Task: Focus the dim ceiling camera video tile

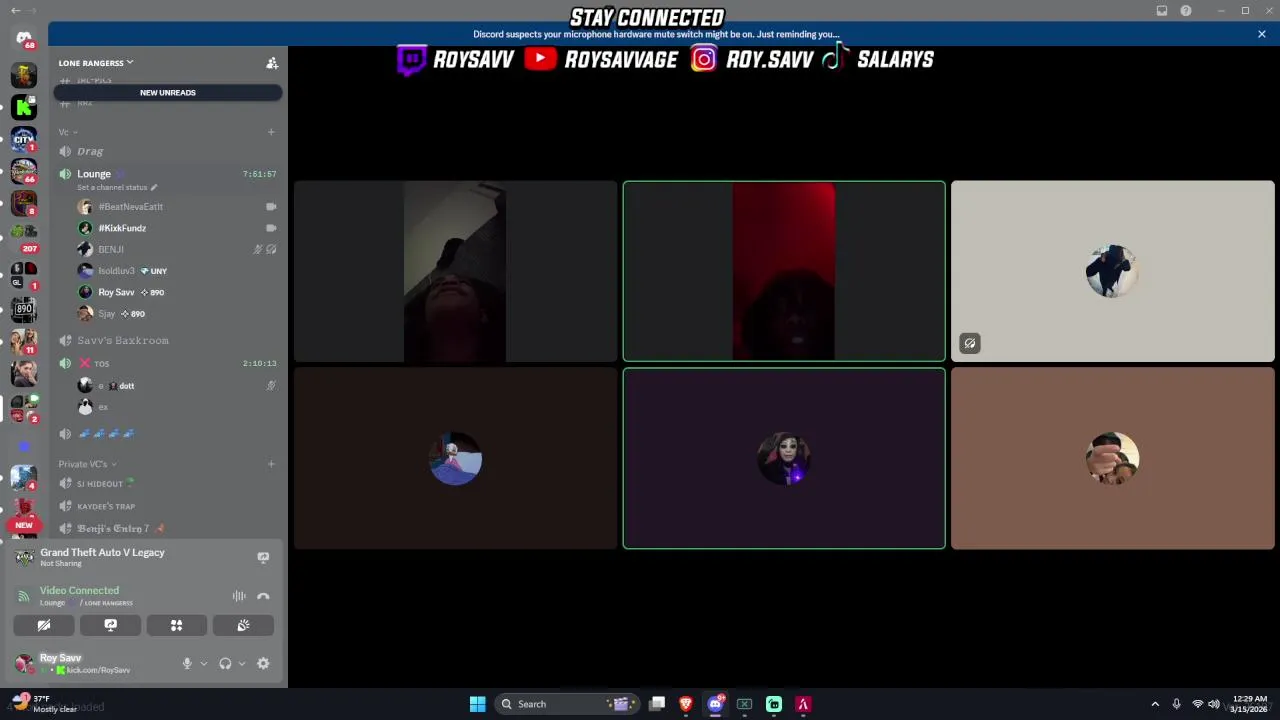Action: click(455, 271)
